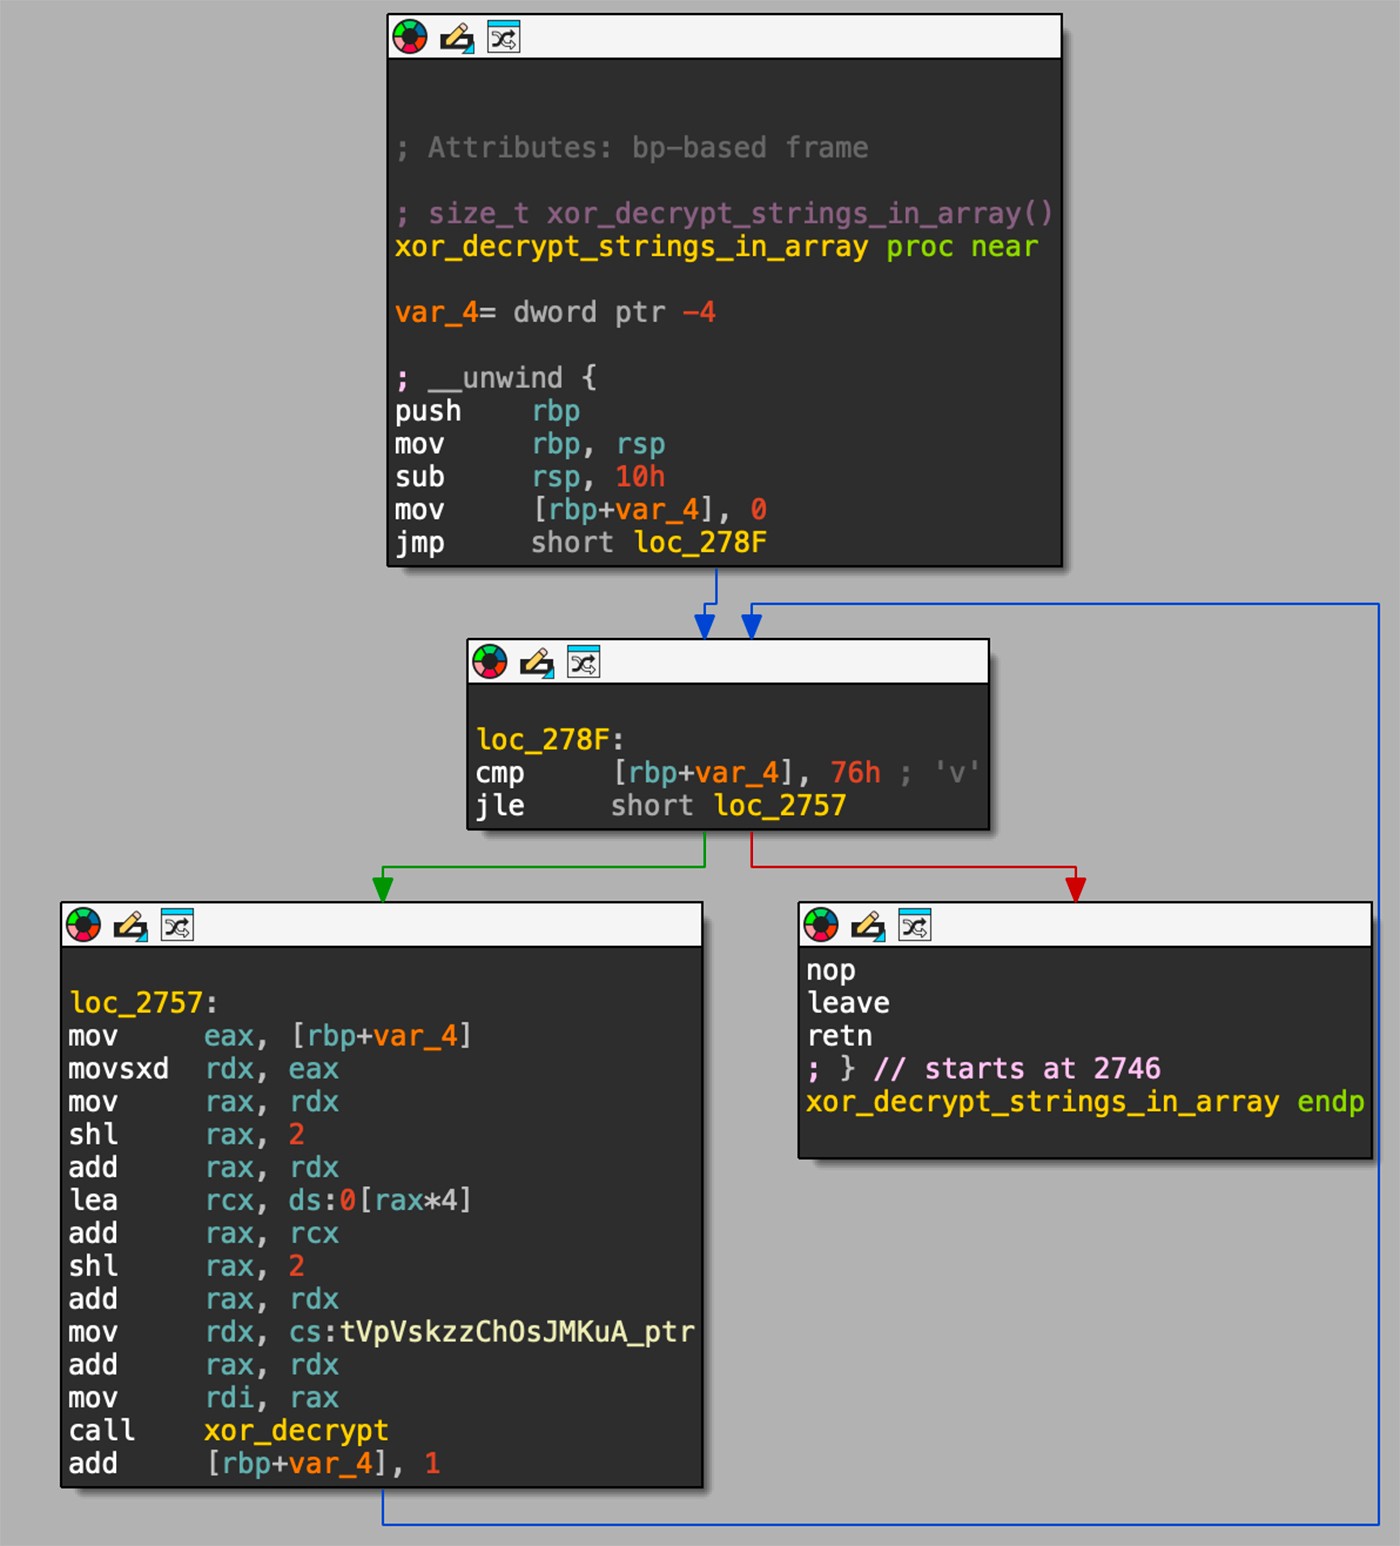Select the mov rax, rdx instruction
1400x1546 pixels.
(204, 1102)
